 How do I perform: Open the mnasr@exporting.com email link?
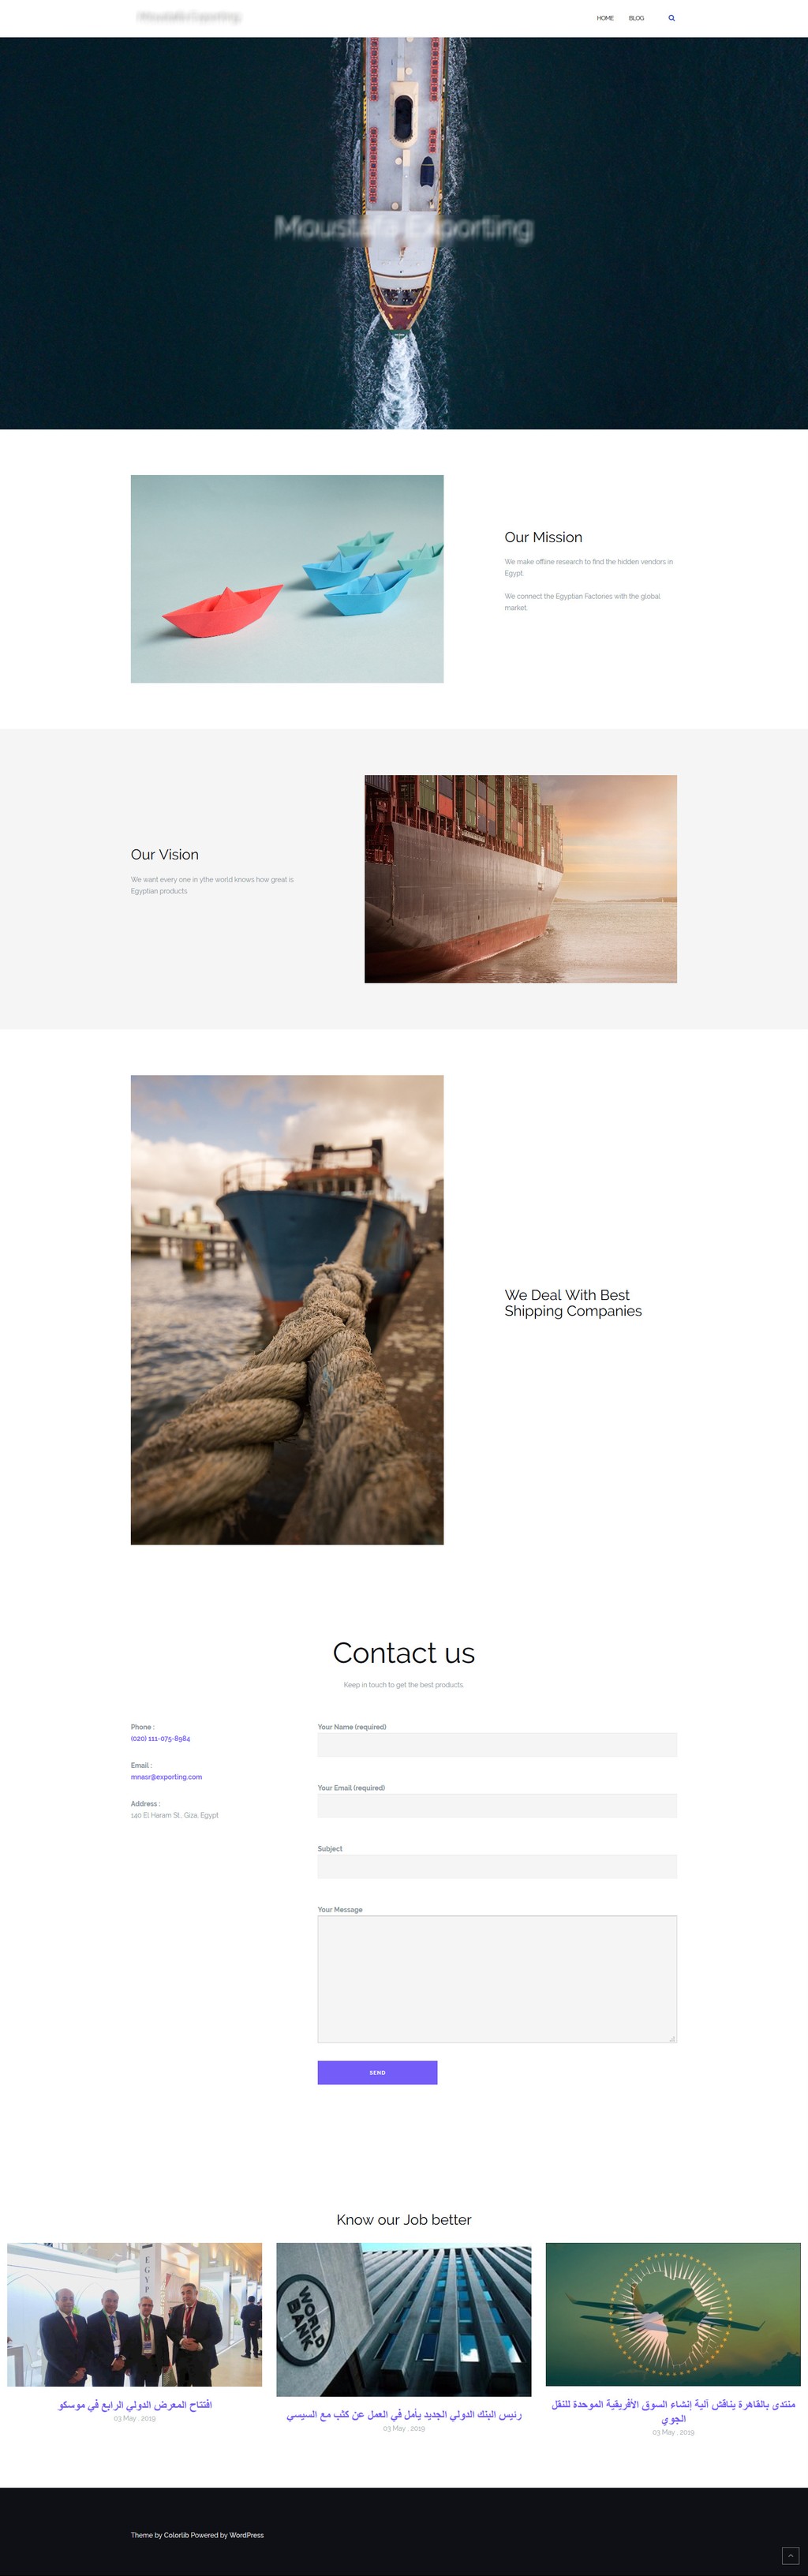(166, 1777)
